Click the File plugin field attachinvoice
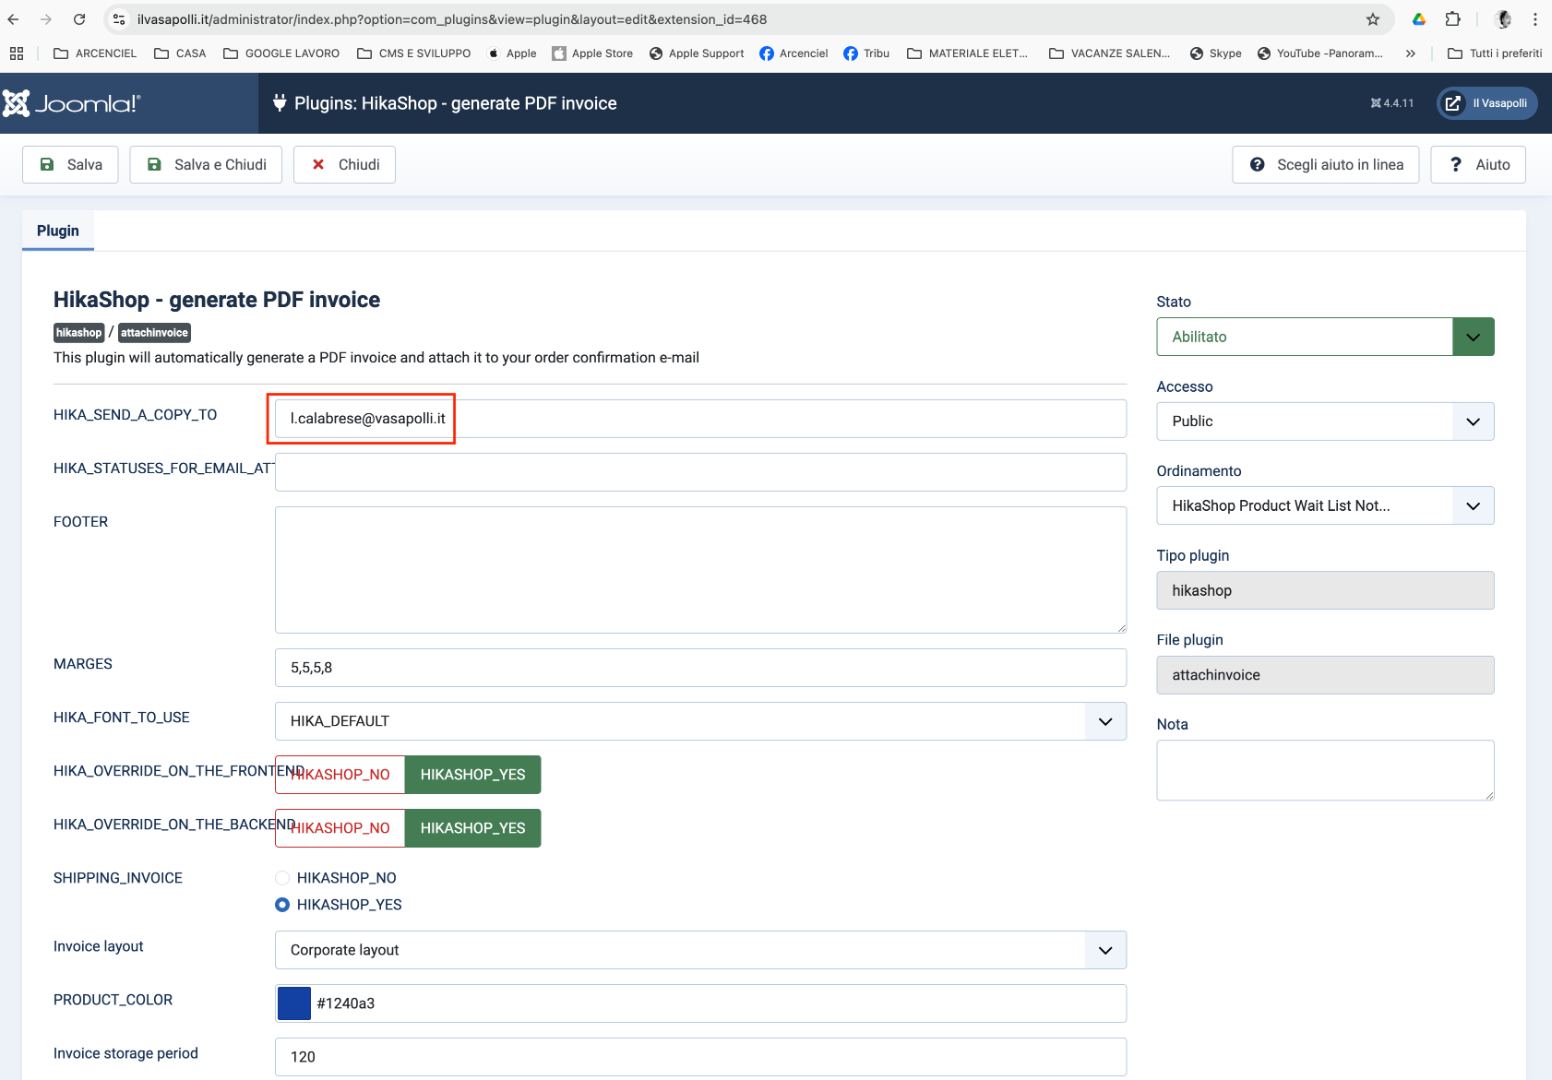The height and width of the screenshot is (1080, 1552). tap(1325, 675)
